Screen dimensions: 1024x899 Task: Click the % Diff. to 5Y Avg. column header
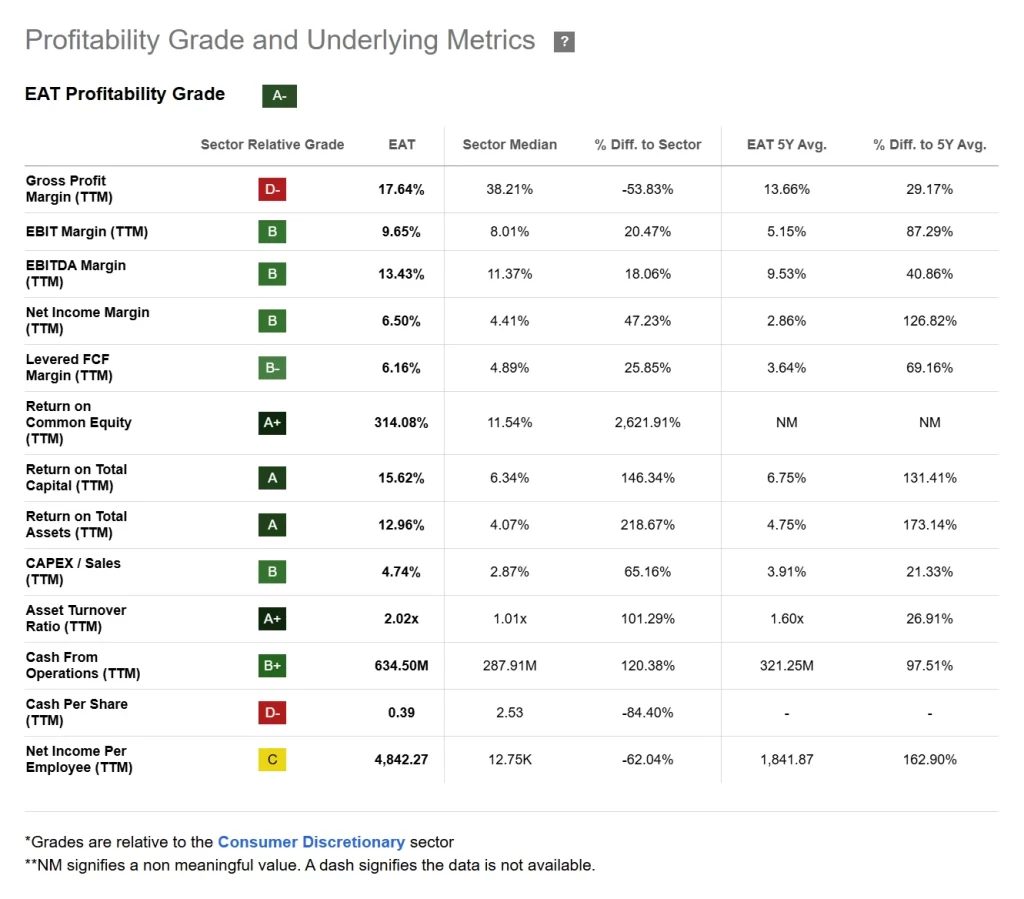[x=929, y=145]
